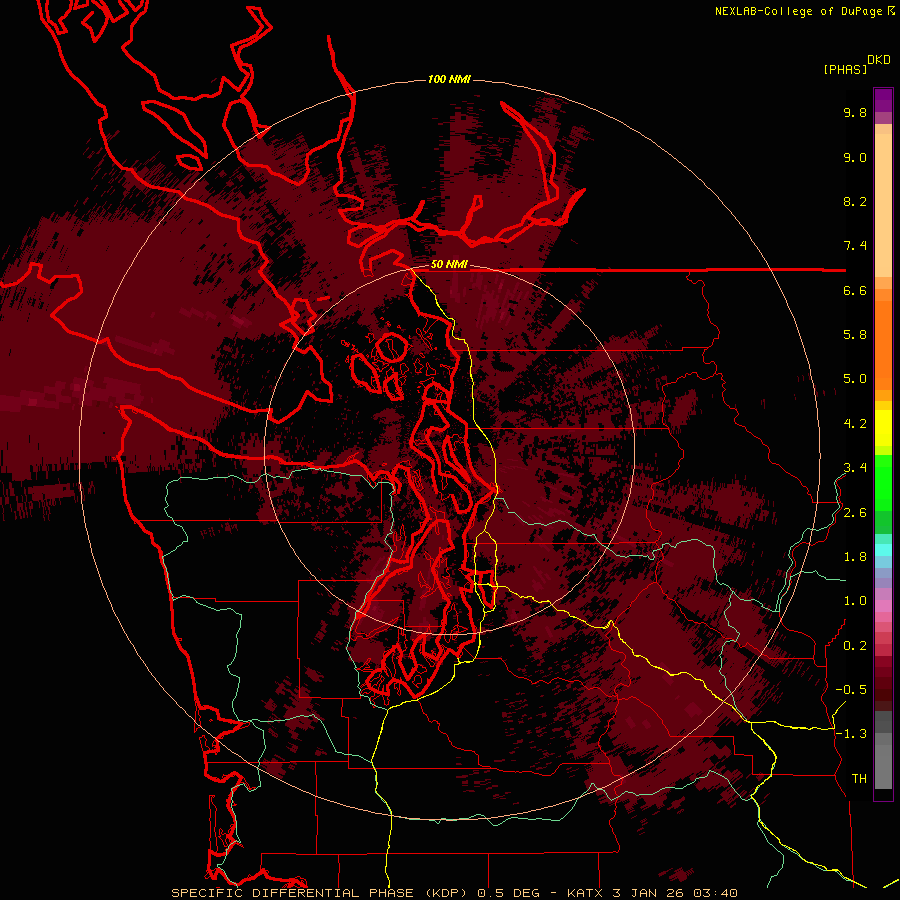Click the DKD label above the color scale
This screenshot has width=900, height=900.
click(x=879, y=60)
